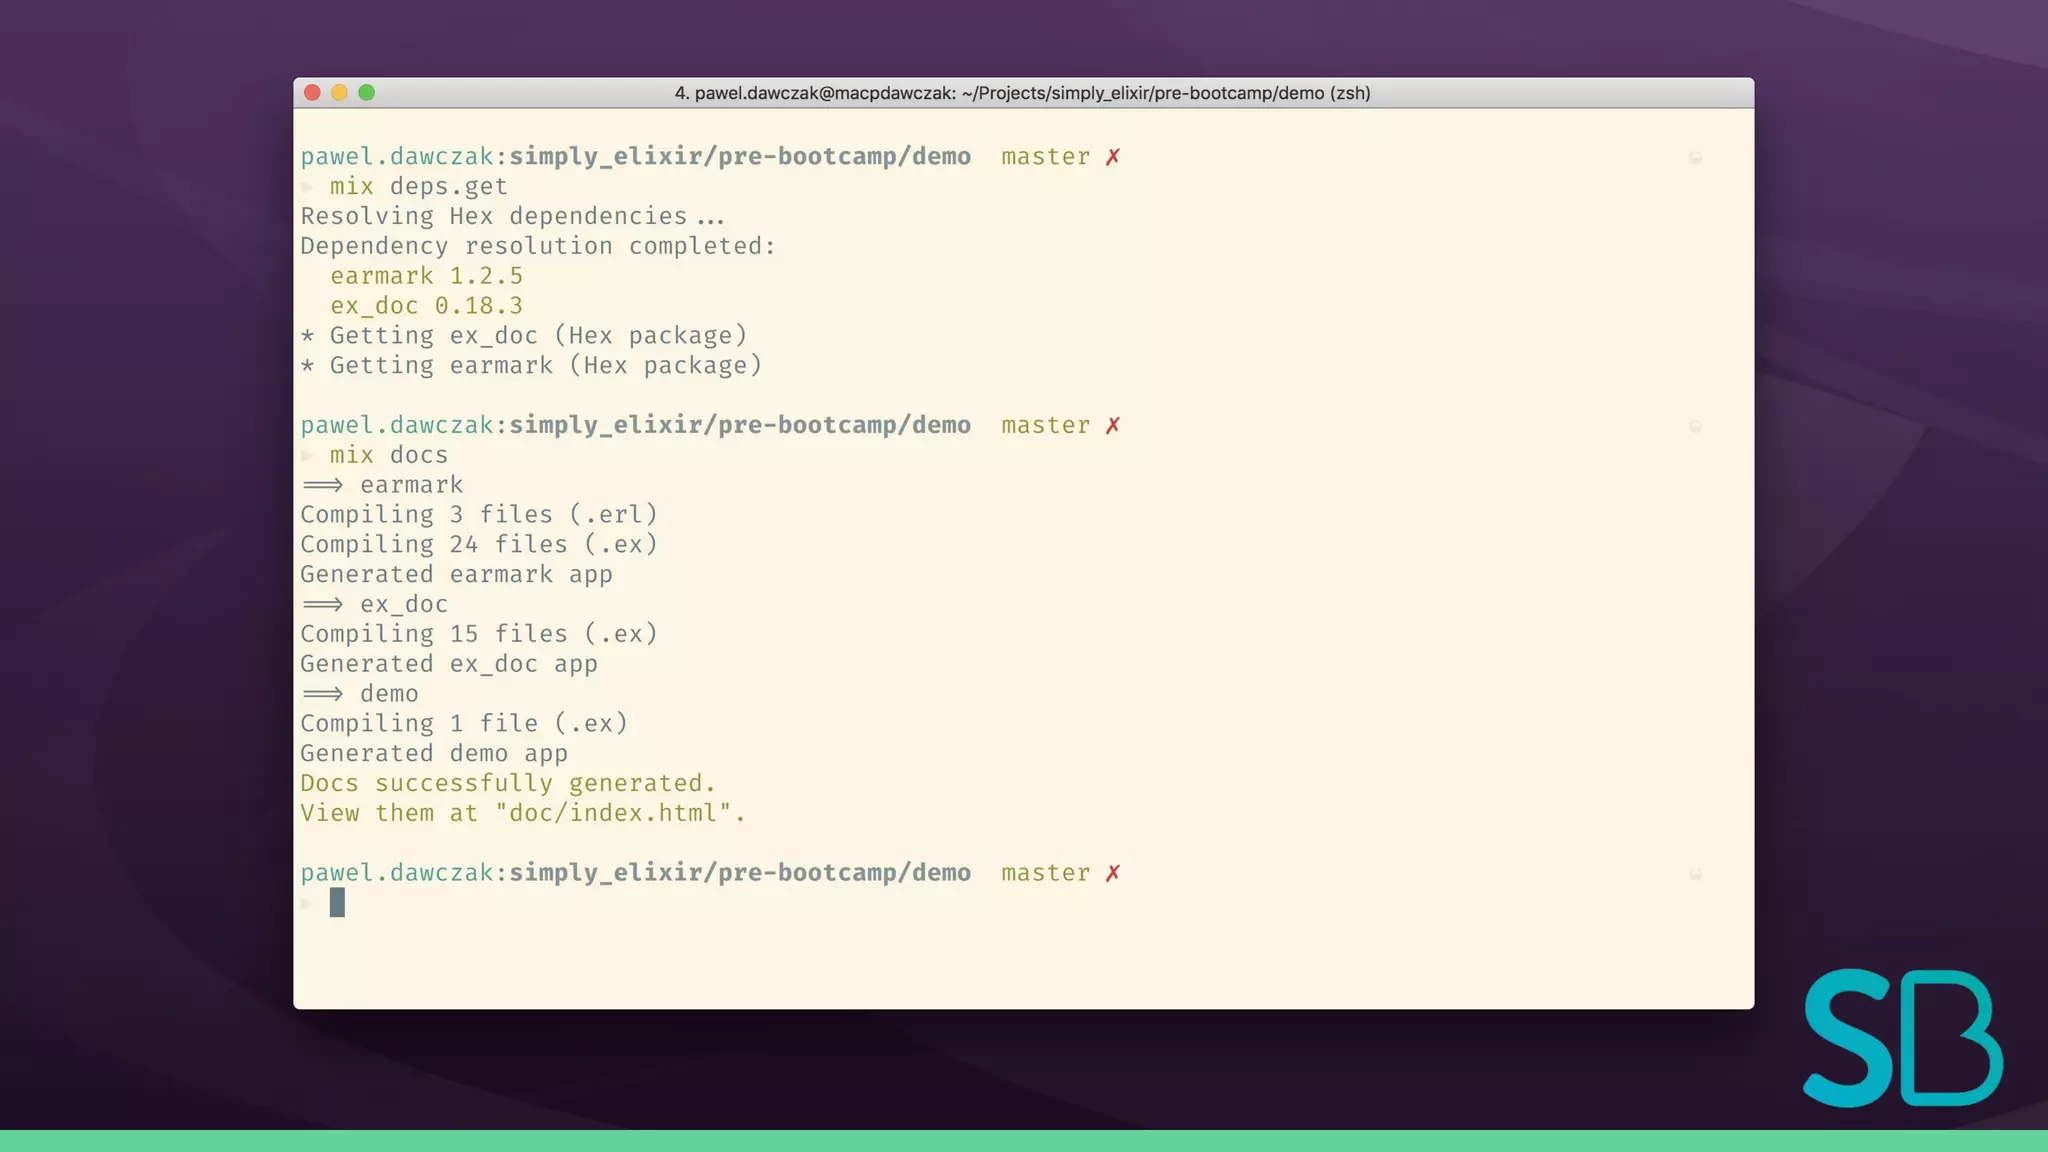Screen dimensions: 2048x1152
Task: Click the faint mark right of second prompt
Action: (x=1695, y=427)
